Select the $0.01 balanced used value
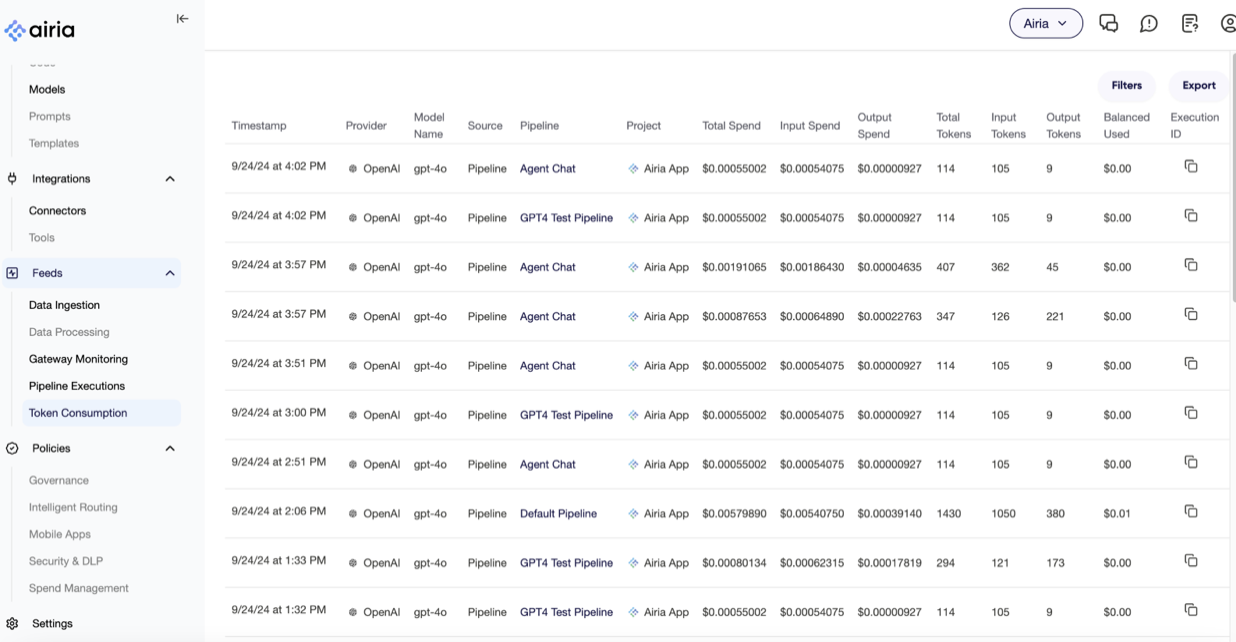 tap(1117, 514)
